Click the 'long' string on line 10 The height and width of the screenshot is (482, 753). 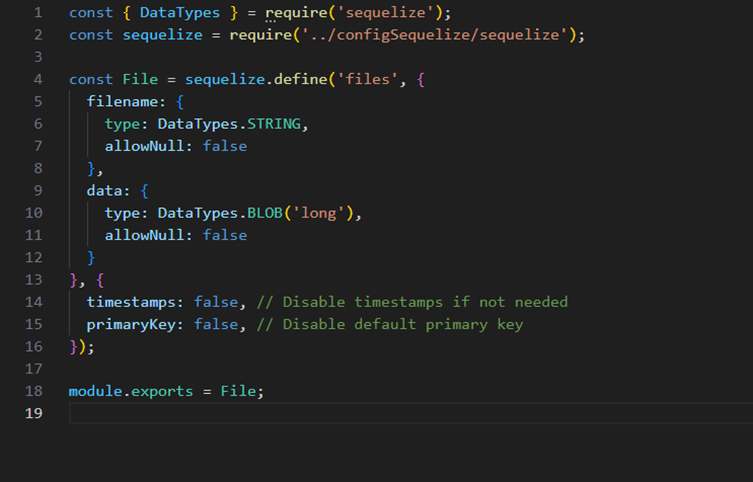(x=318, y=213)
